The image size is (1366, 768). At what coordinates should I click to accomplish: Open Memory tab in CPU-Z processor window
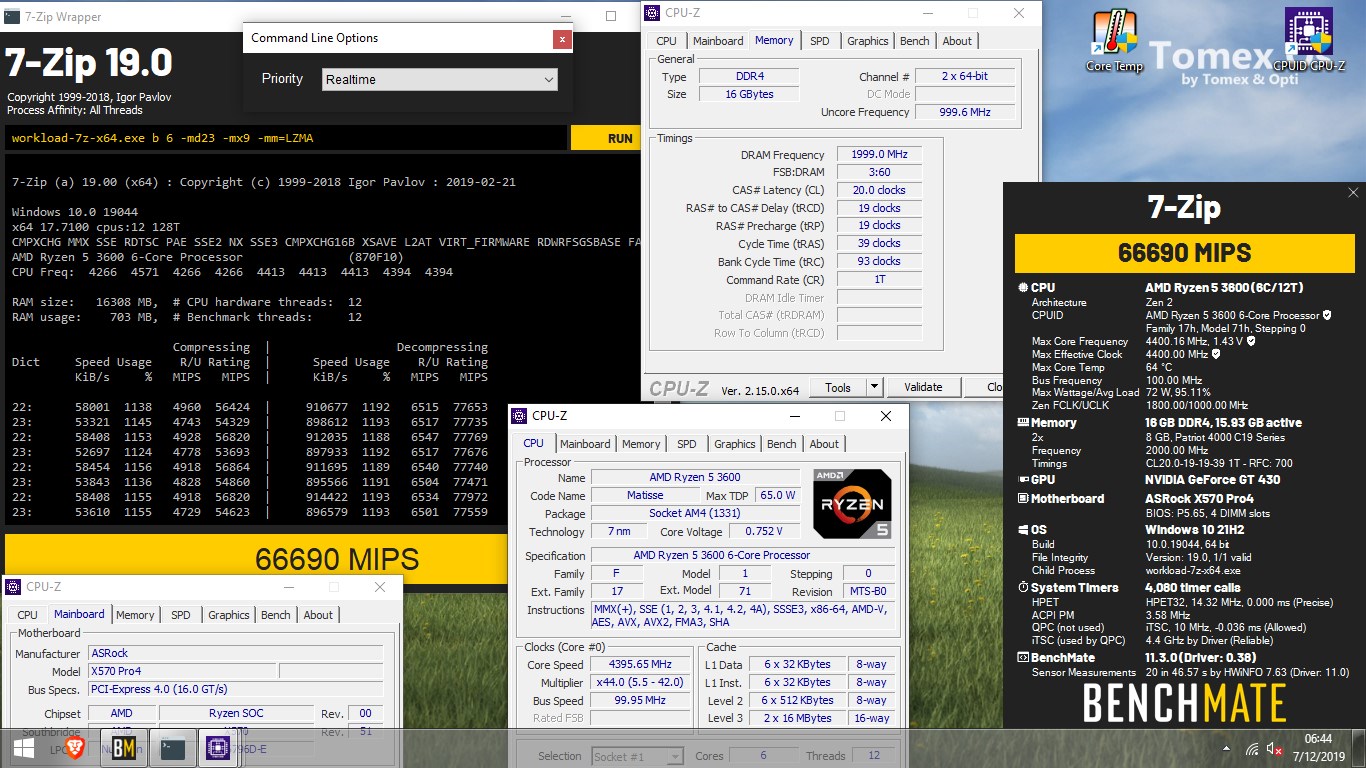click(641, 444)
